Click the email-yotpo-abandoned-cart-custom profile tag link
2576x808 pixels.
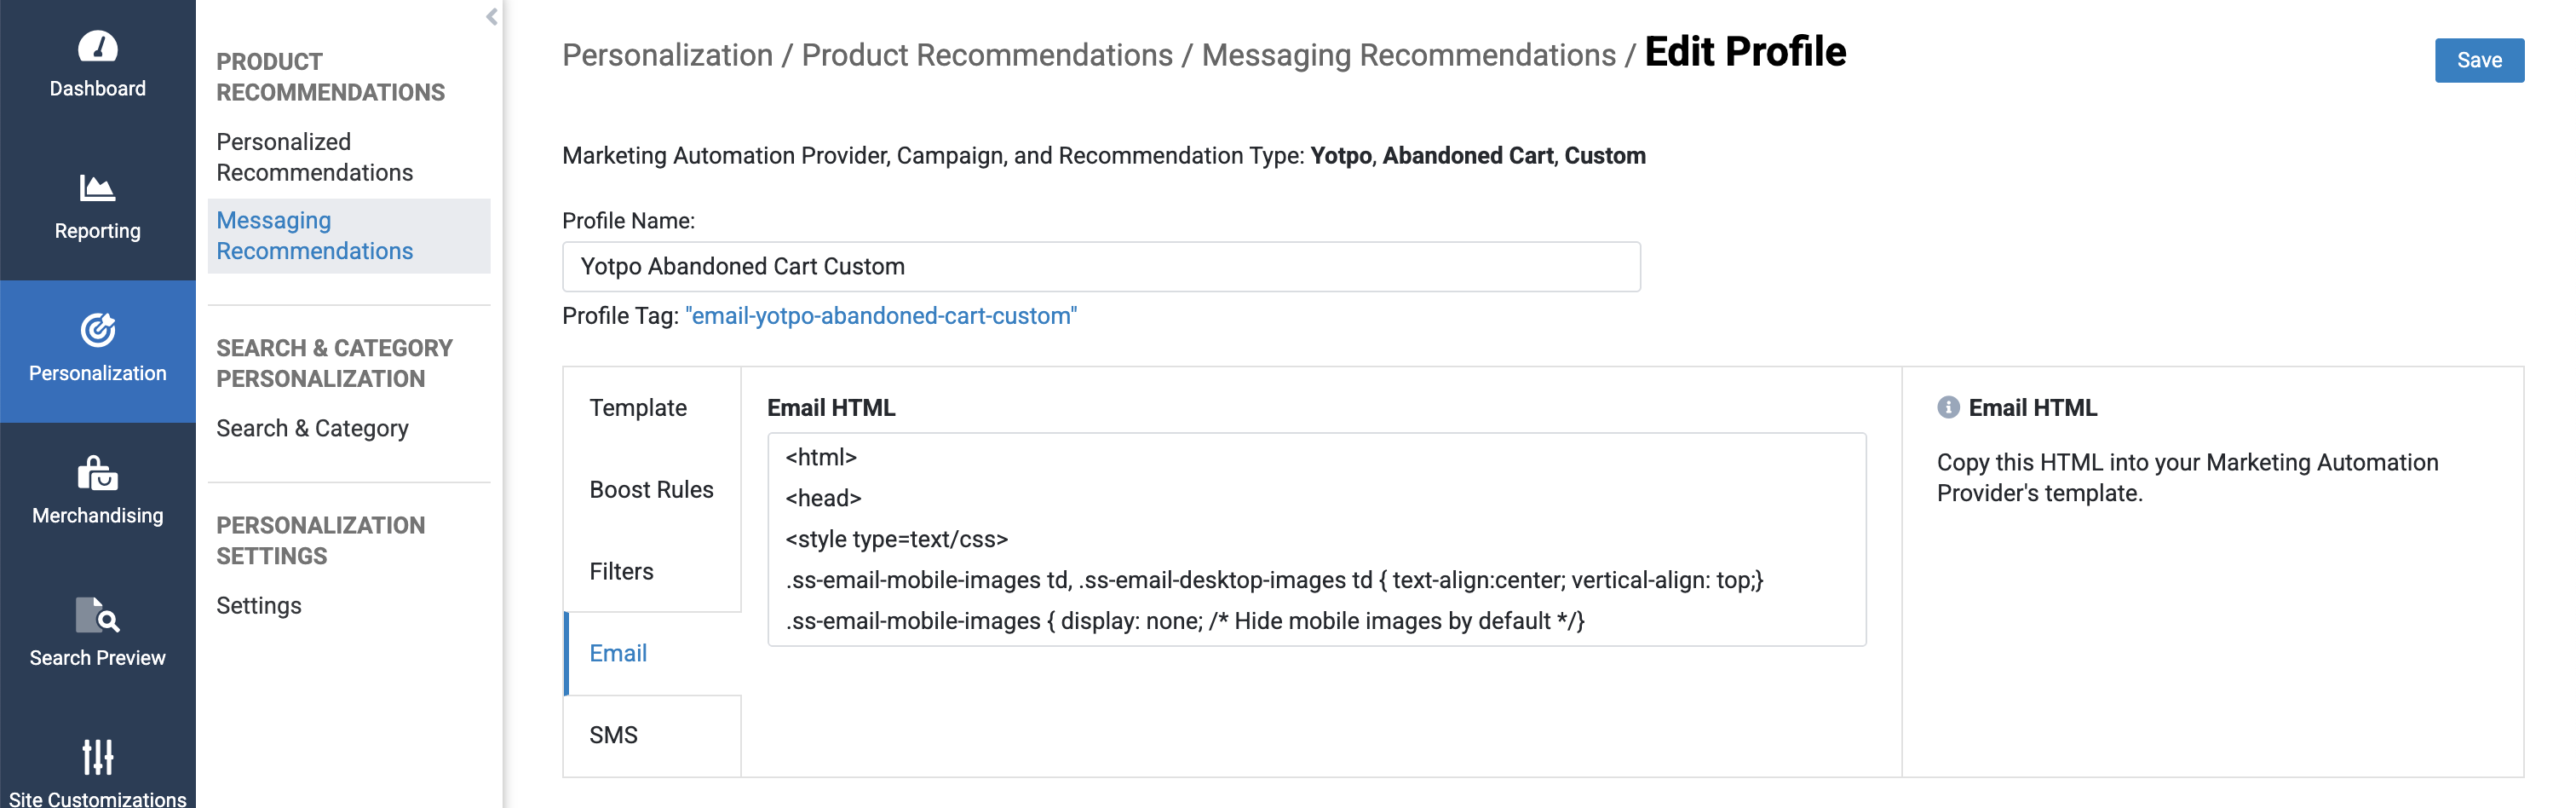[880, 316]
